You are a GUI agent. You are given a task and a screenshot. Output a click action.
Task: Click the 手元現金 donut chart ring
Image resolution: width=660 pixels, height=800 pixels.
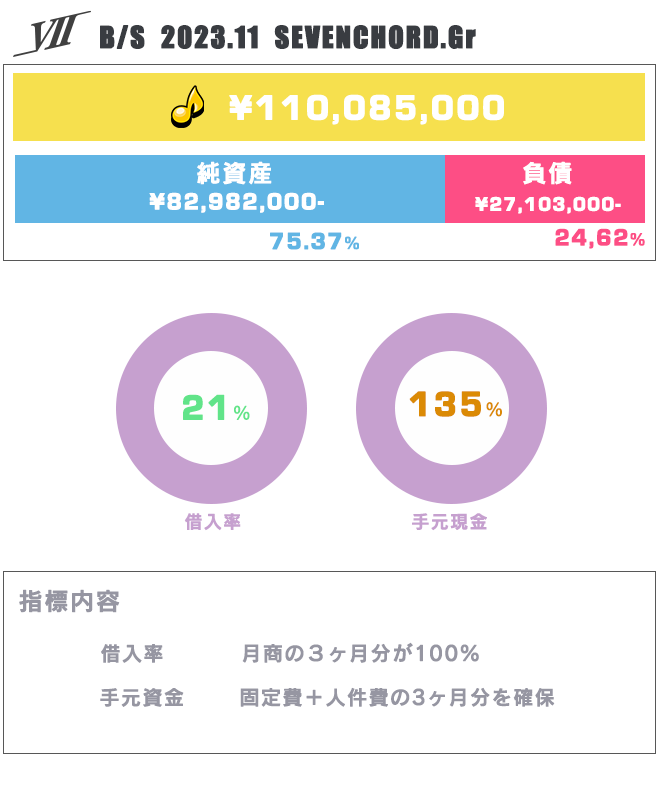point(377,410)
